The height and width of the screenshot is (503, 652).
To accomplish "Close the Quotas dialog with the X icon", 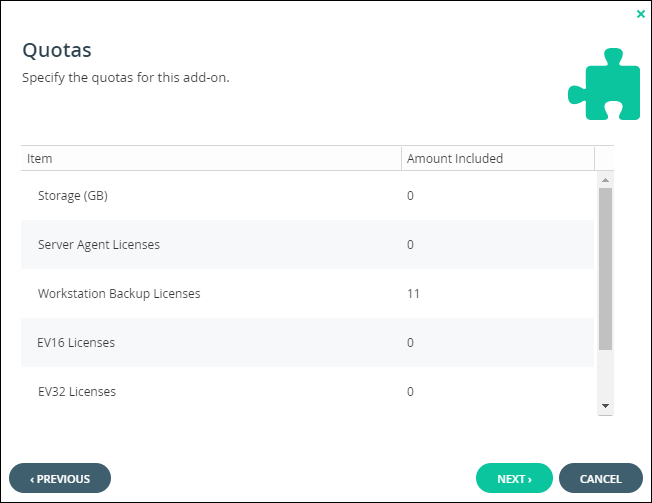I will (x=640, y=14).
